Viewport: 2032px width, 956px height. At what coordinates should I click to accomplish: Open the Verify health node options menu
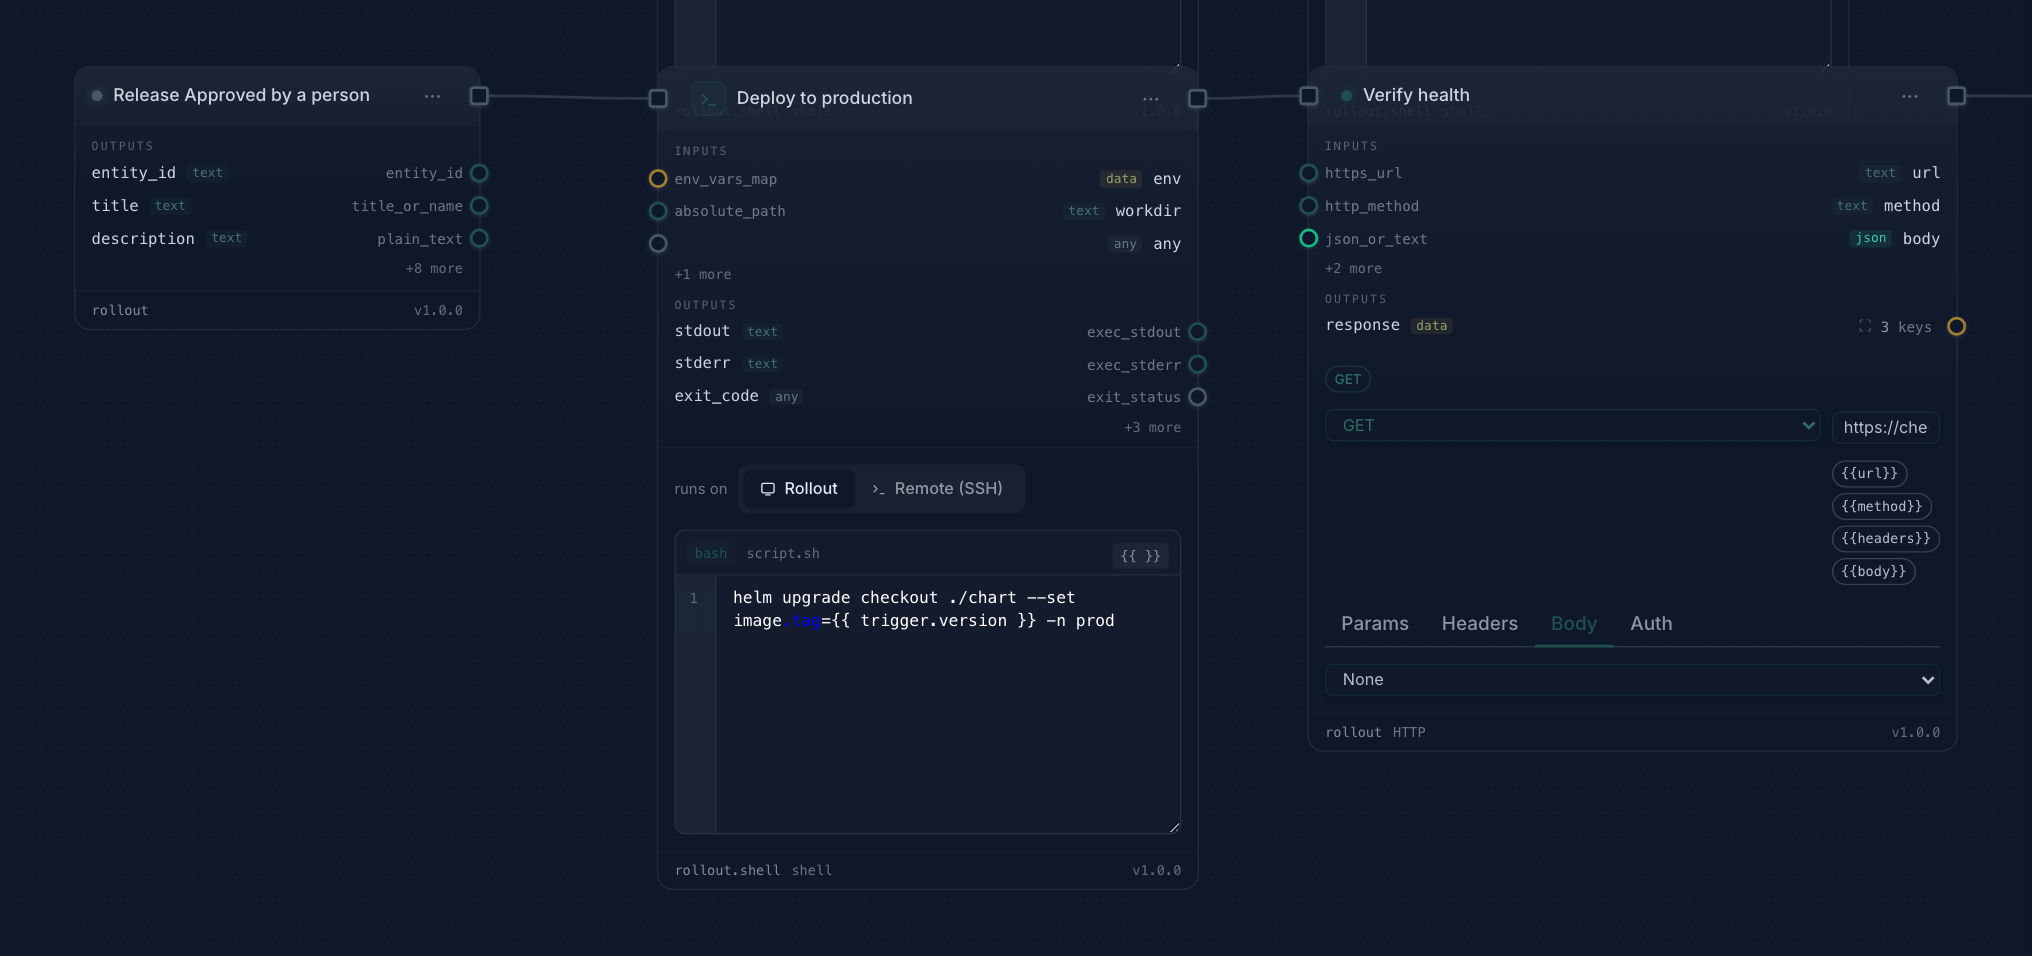(x=1909, y=96)
